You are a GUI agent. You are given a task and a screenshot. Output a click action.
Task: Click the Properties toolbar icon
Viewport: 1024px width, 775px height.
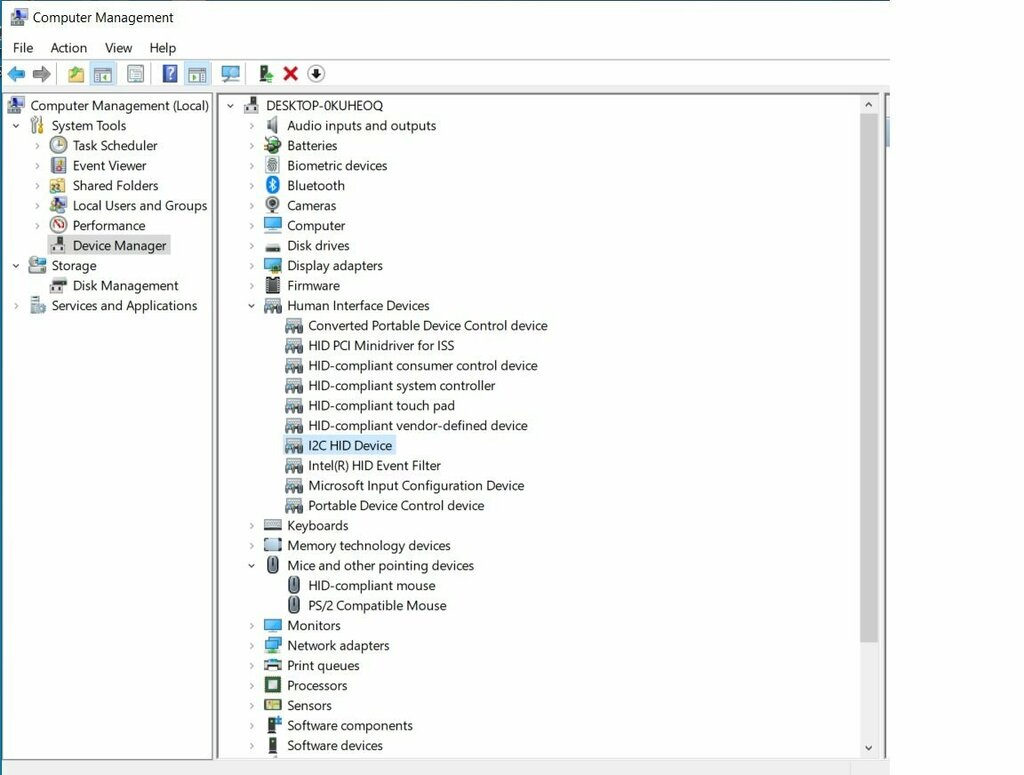click(x=135, y=74)
